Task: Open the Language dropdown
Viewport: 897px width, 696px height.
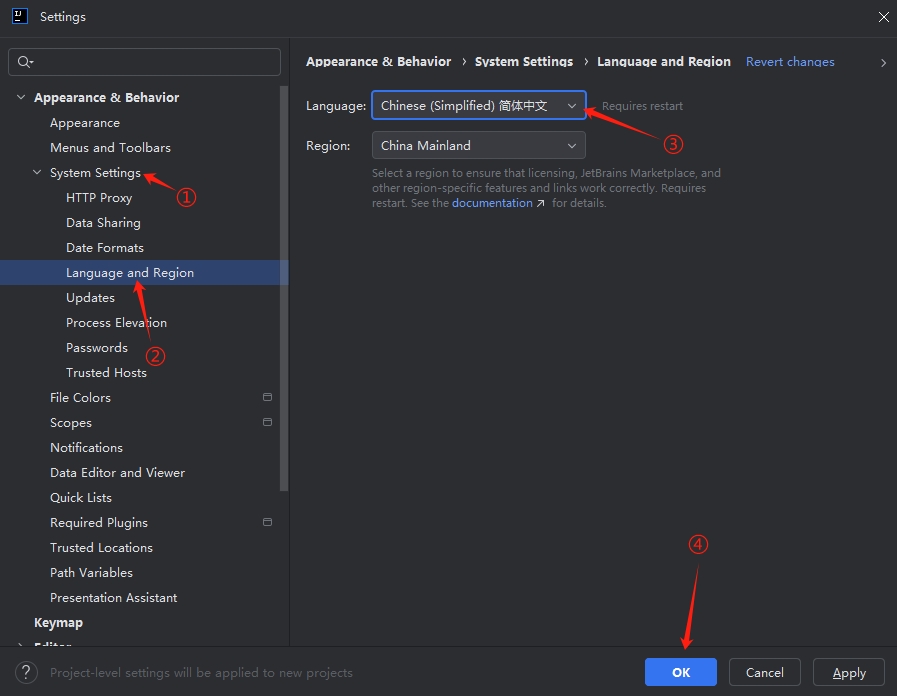Action: coord(478,106)
